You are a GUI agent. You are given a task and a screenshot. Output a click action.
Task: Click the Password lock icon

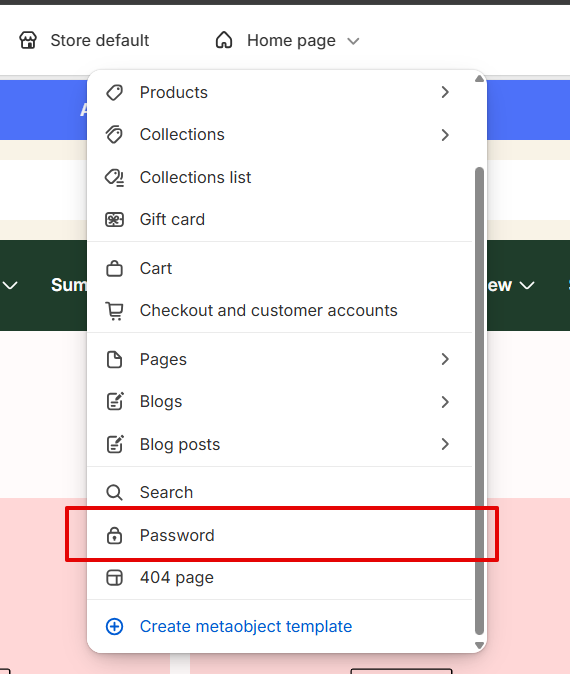[x=114, y=536]
